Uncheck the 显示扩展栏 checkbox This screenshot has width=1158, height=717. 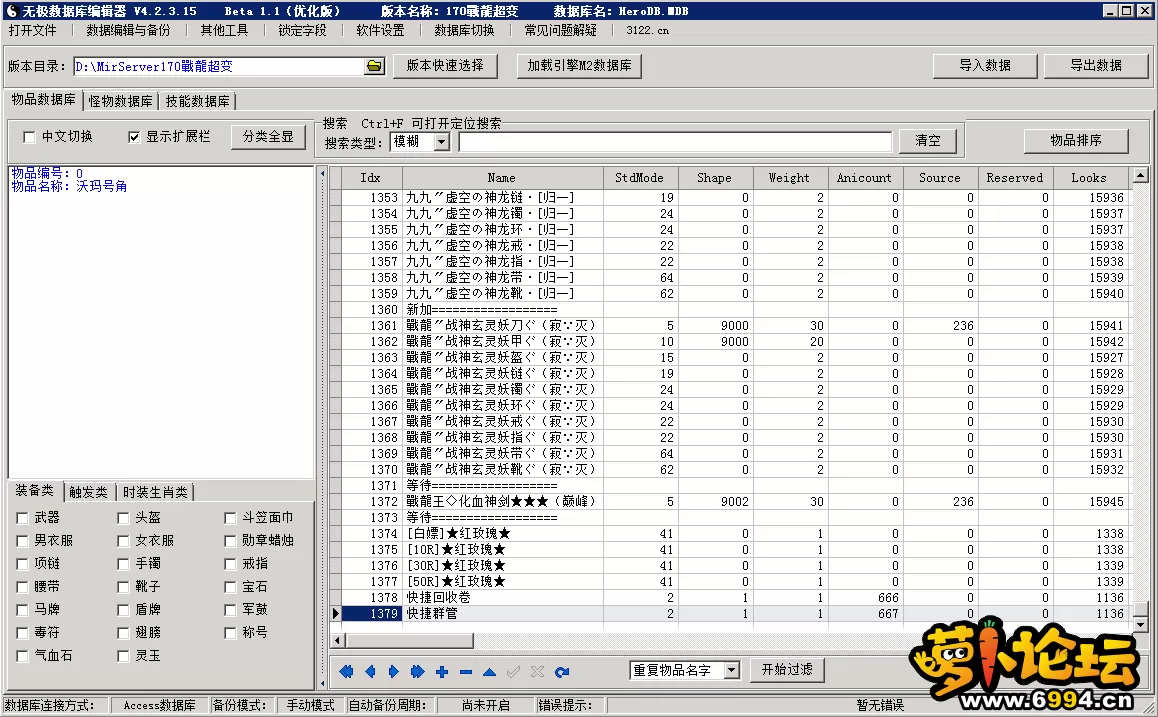coord(134,137)
